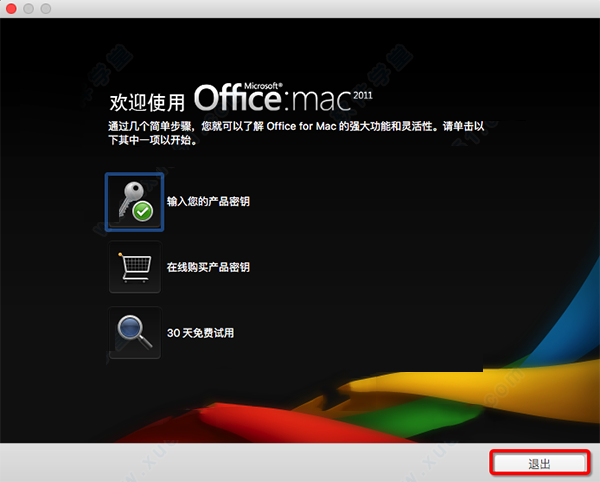Viewport: 600px width, 482px height.
Task: Select the 在线购买产品密钥 label
Action: [x=208, y=267]
